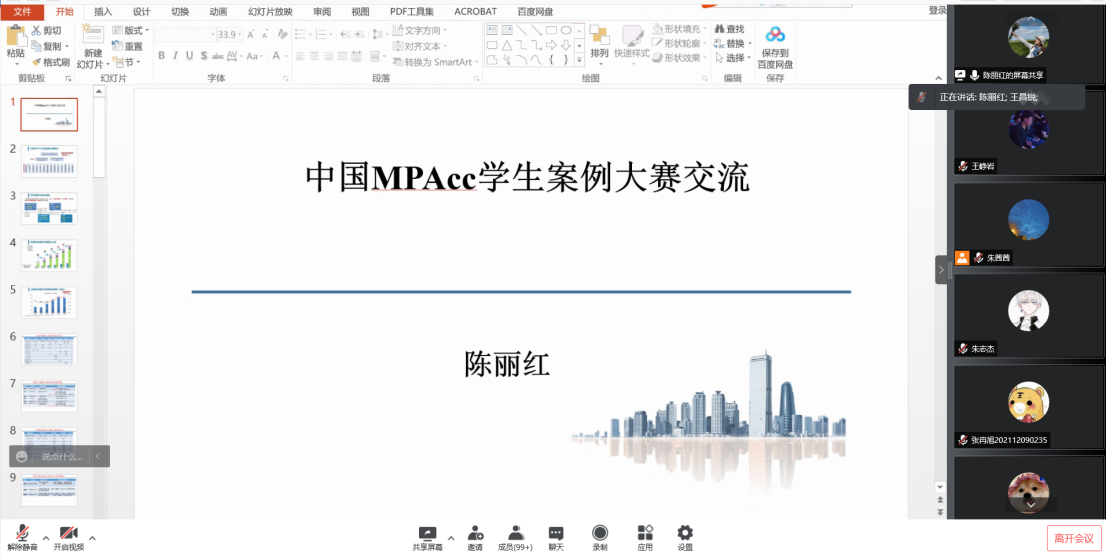Screen dimensions: 1106x557
Task: Expand audio options arrow beside unmute
Action: tap(46, 538)
